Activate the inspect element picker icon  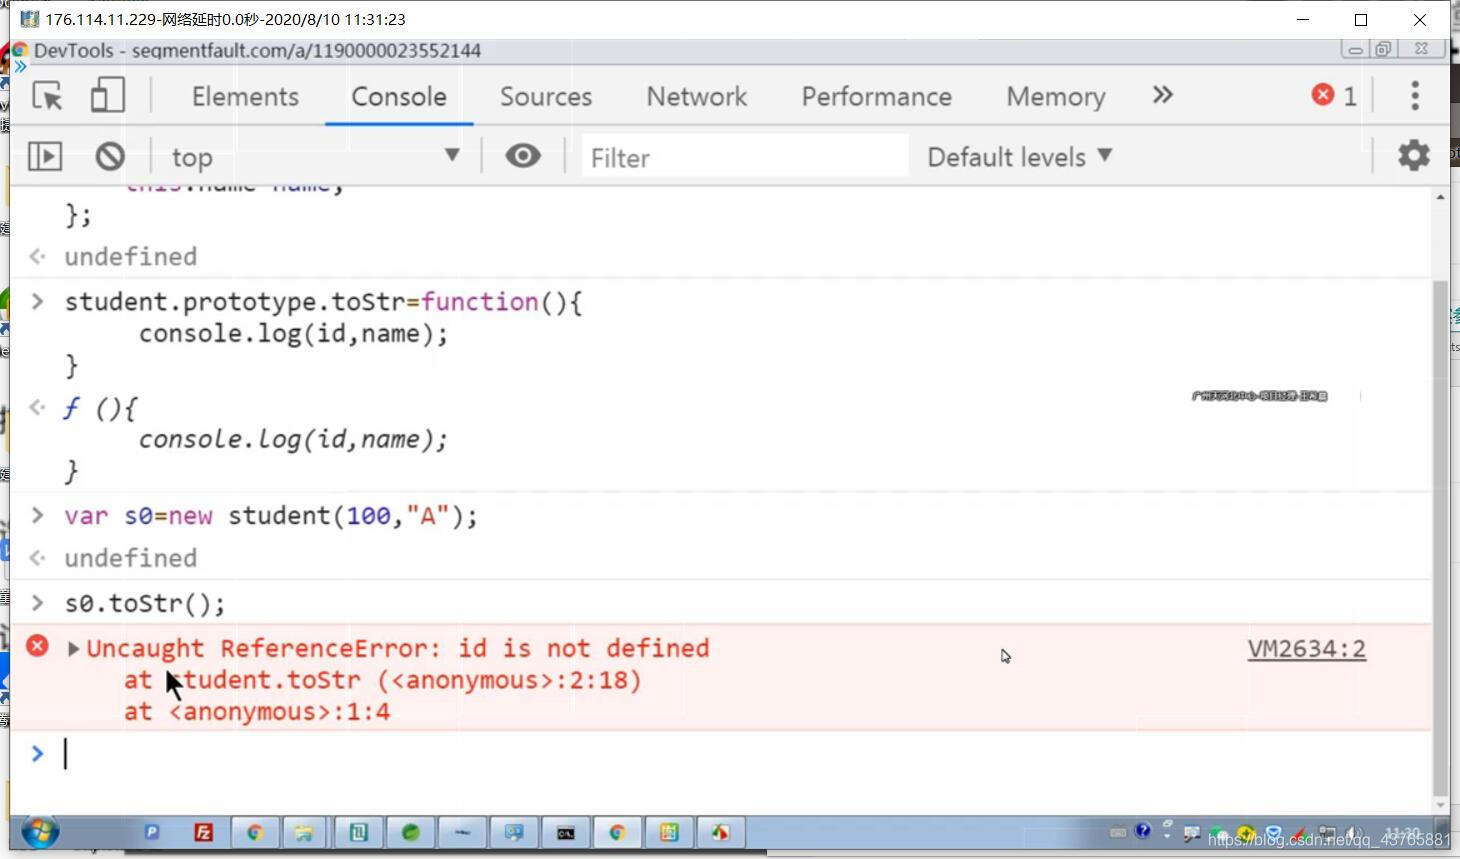tap(47, 96)
